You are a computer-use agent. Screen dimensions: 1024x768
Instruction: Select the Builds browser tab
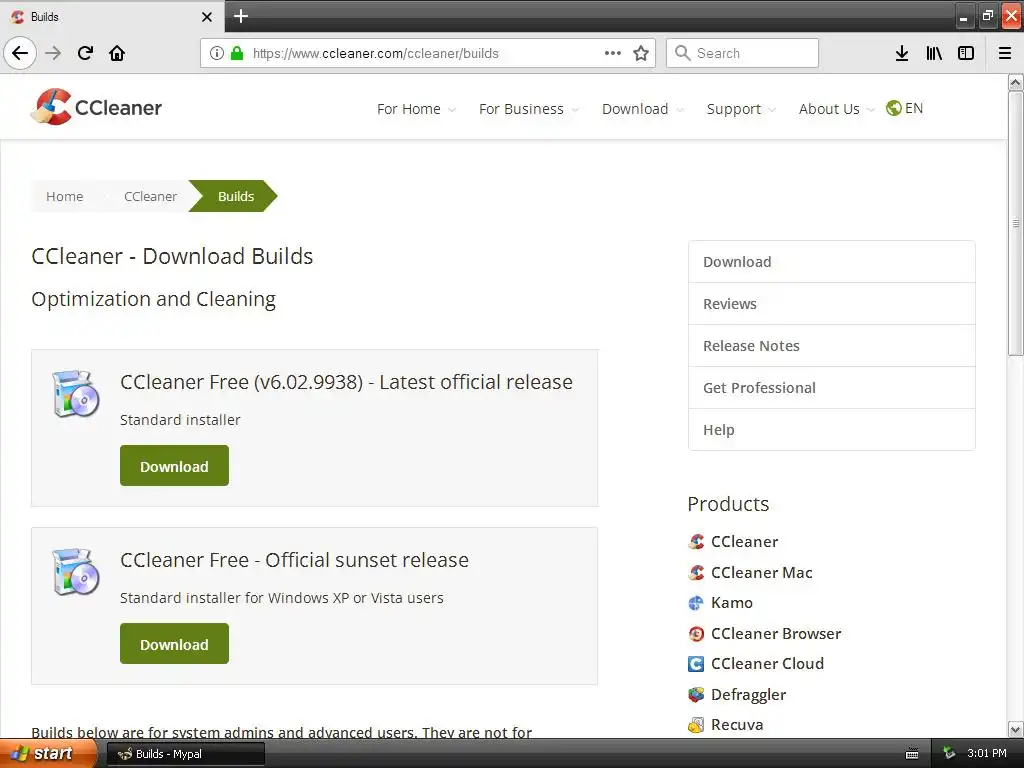(x=112, y=16)
